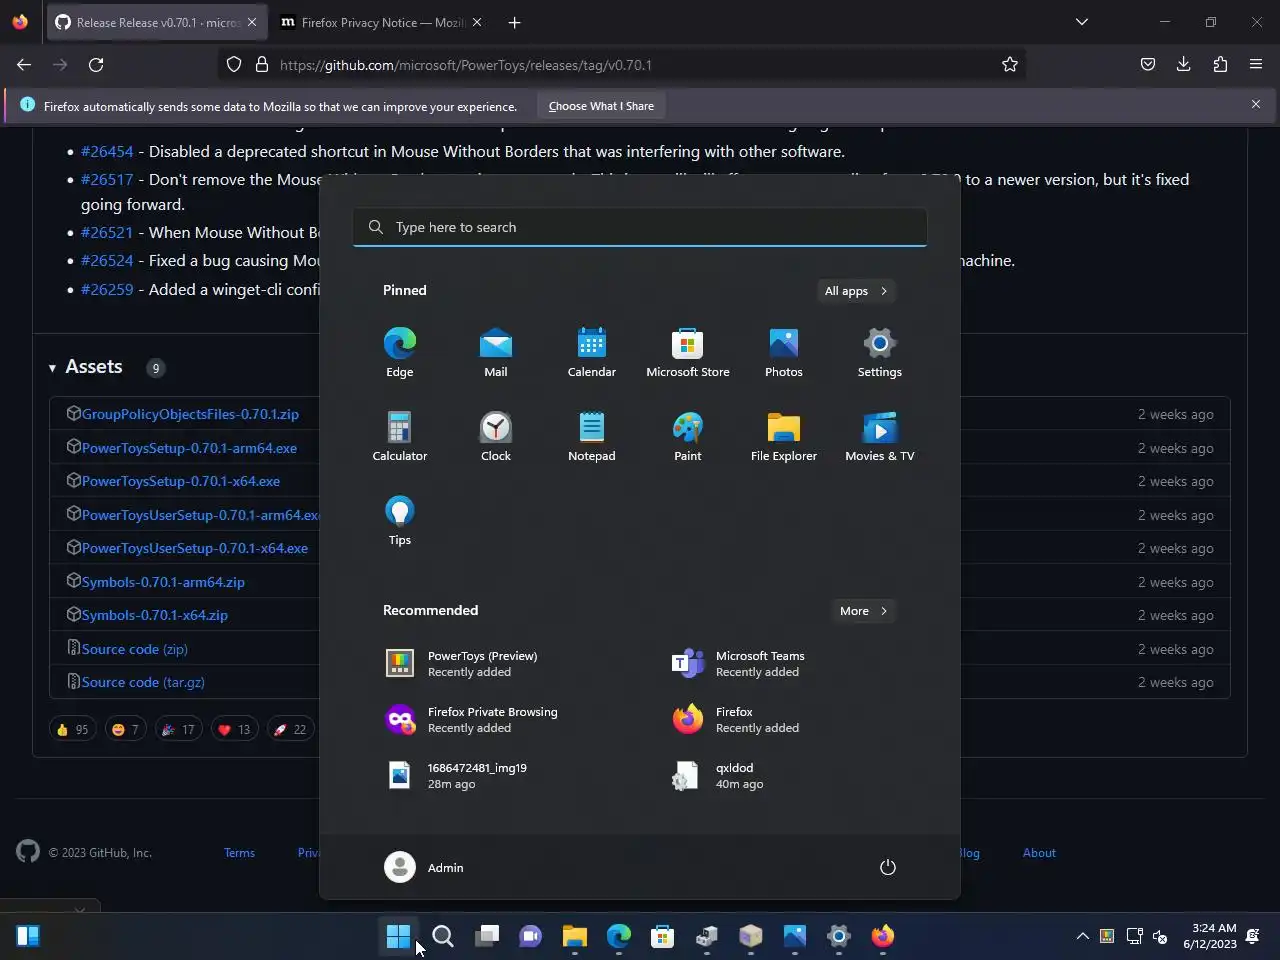Open the Tips app

pyautogui.click(x=400, y=520)
